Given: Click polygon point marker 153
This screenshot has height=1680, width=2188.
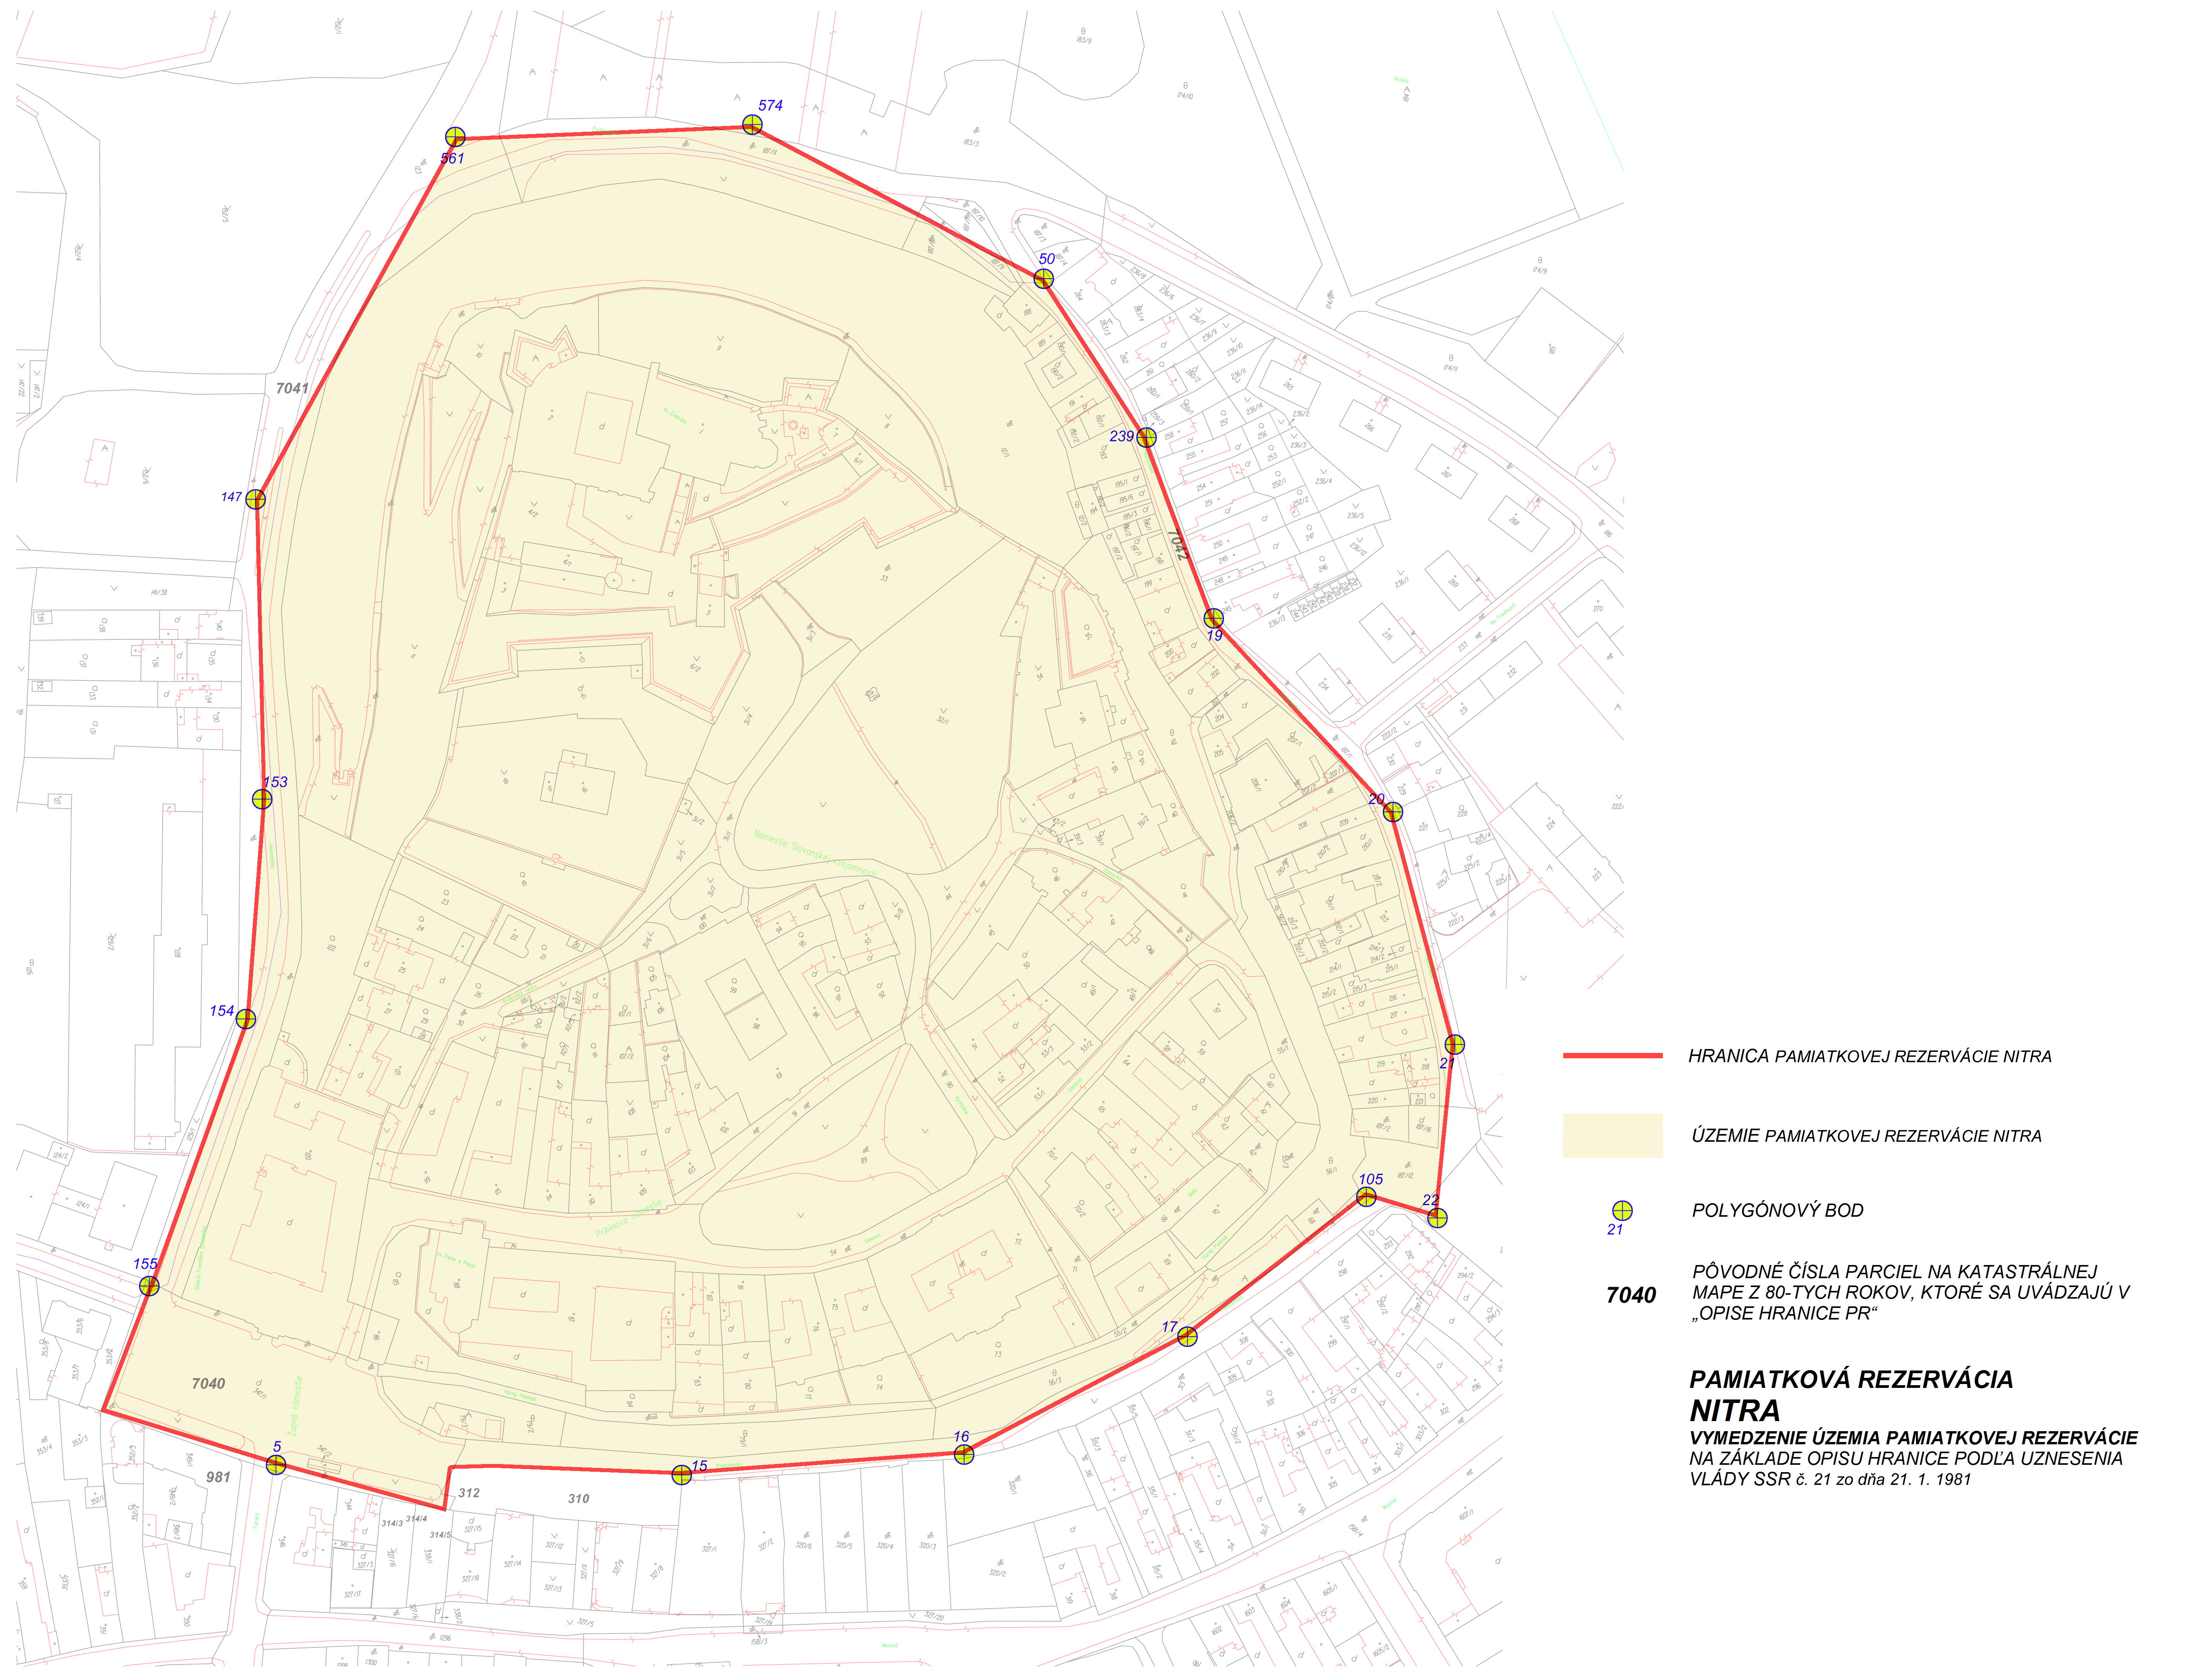Looking at the screenshot, I should click(262, 799).
